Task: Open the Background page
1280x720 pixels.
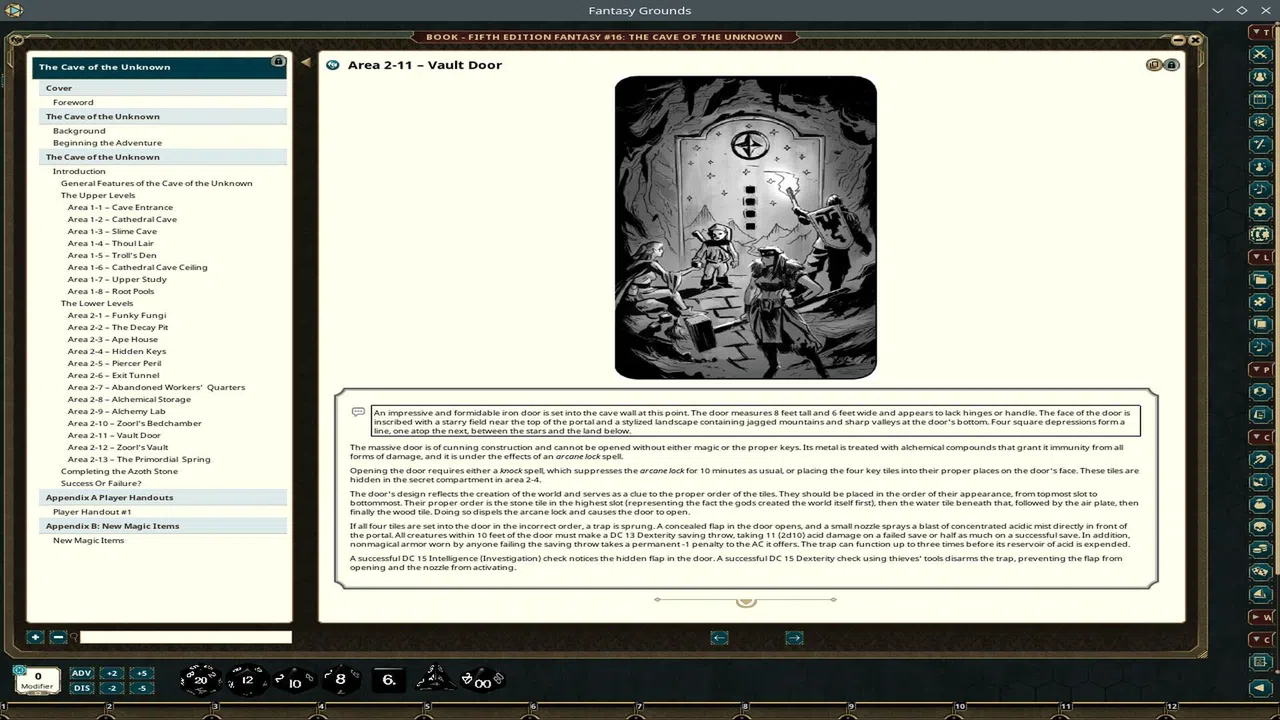Action: (x=79, y=131)
